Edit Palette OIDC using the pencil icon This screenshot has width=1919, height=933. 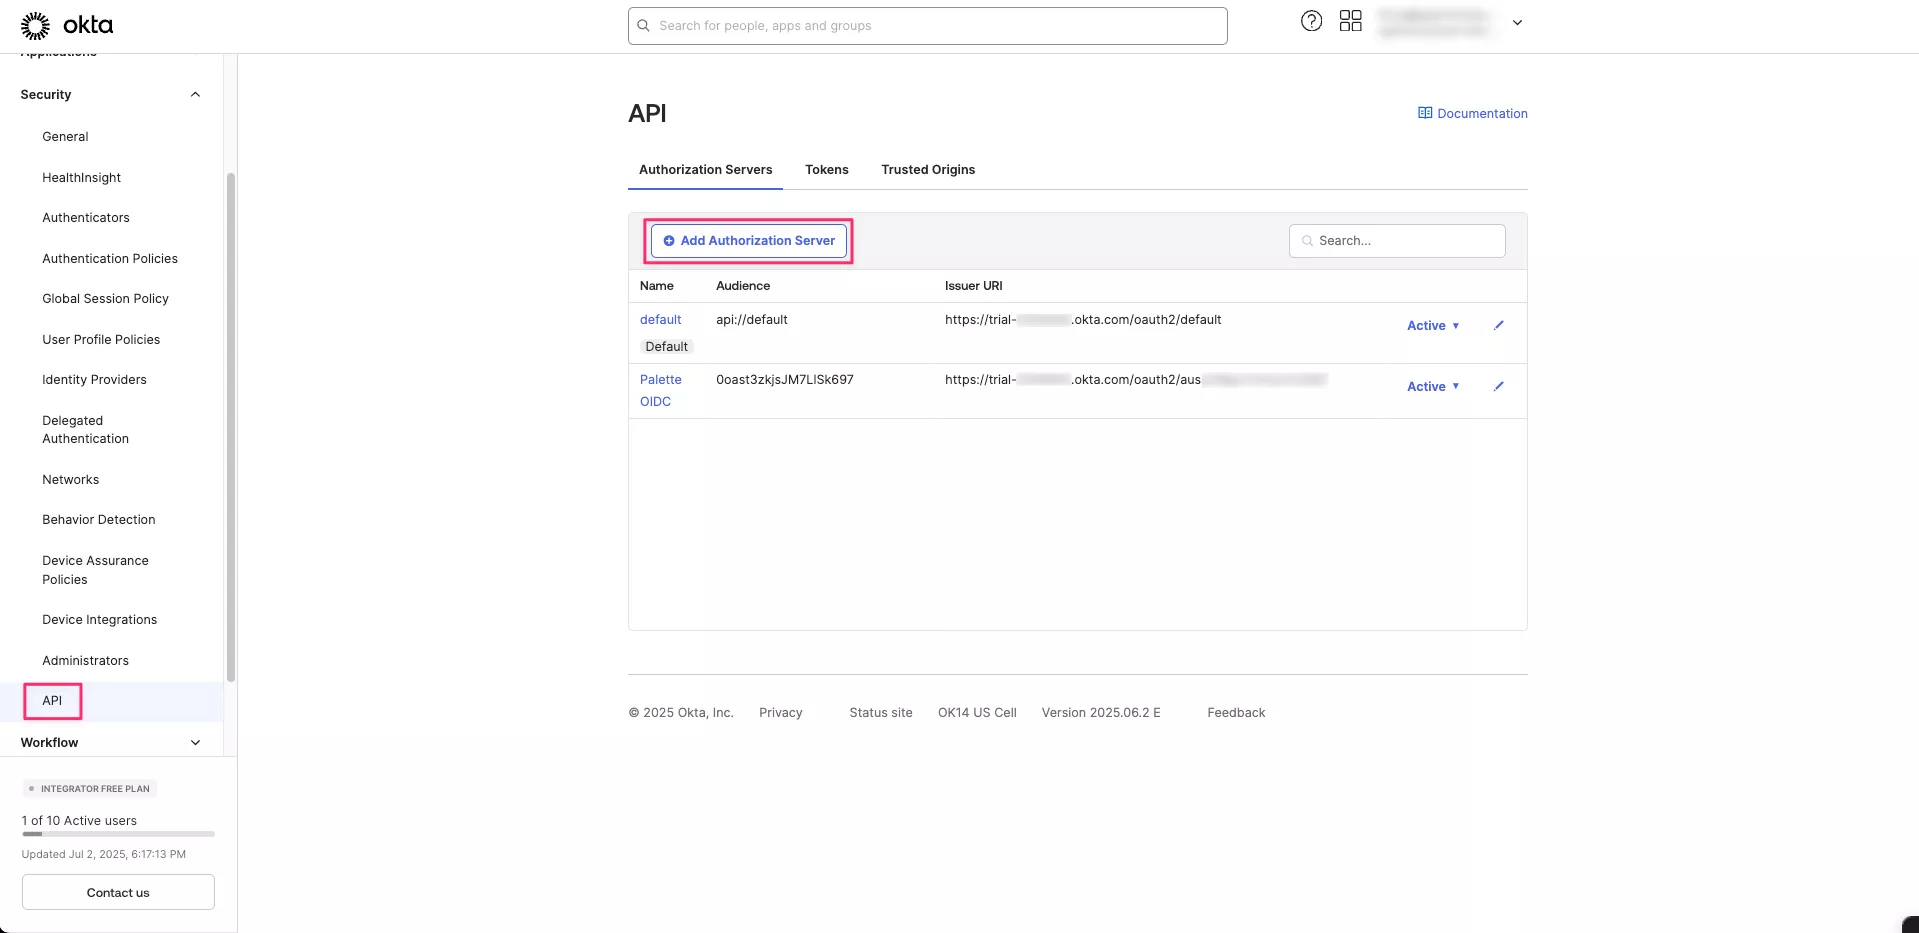[1497, 386]
